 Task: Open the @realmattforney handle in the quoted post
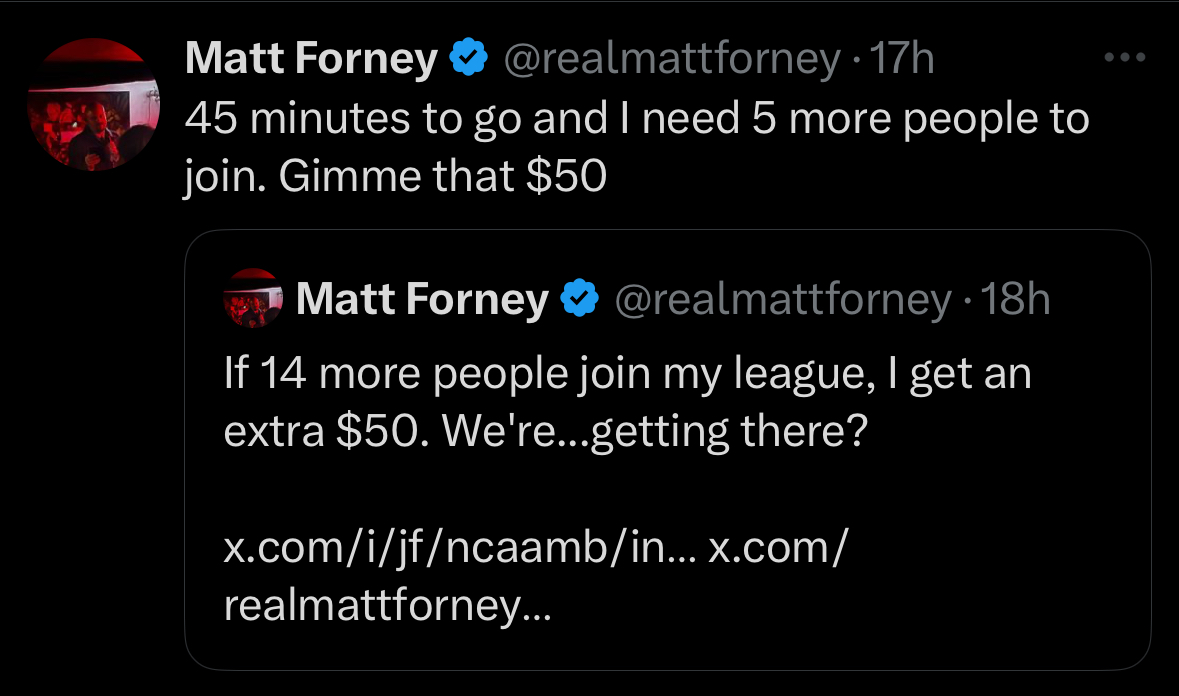point(781,298)
